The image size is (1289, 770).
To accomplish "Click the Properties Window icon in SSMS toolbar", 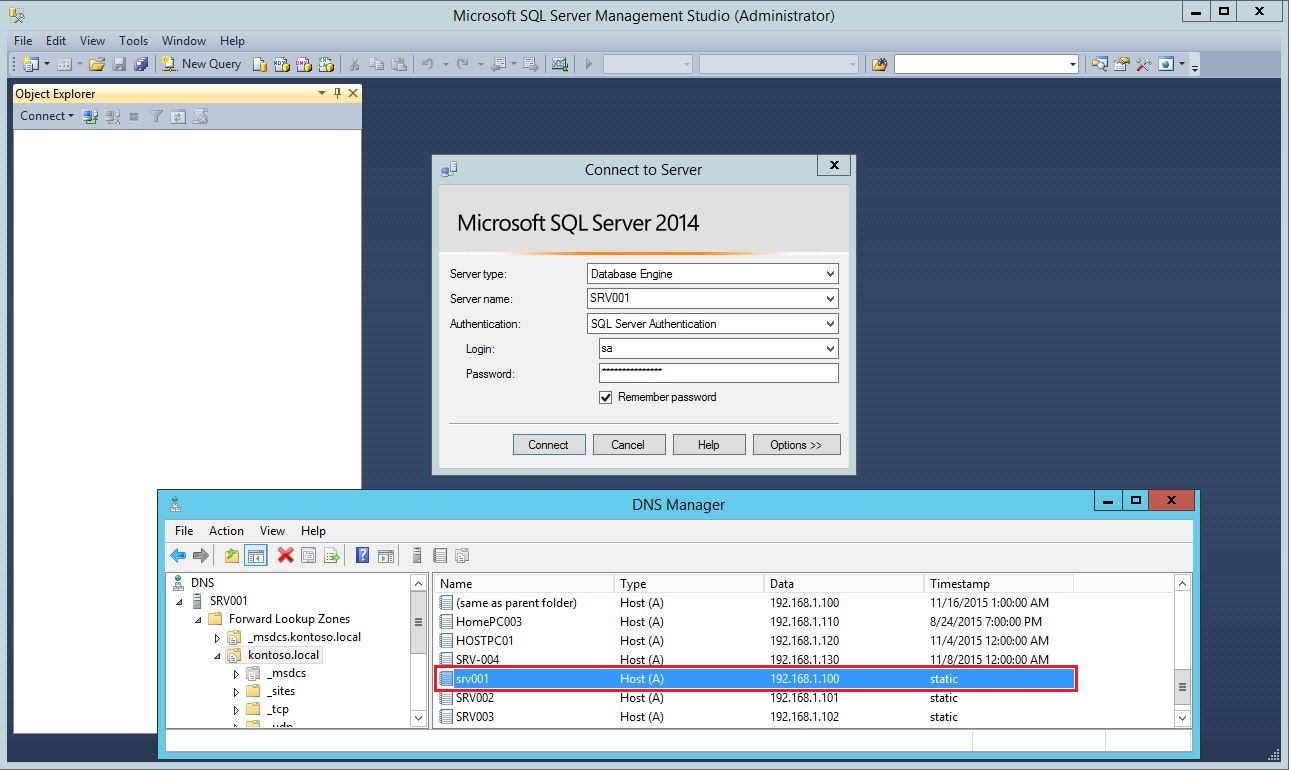I will [1122, 64].
